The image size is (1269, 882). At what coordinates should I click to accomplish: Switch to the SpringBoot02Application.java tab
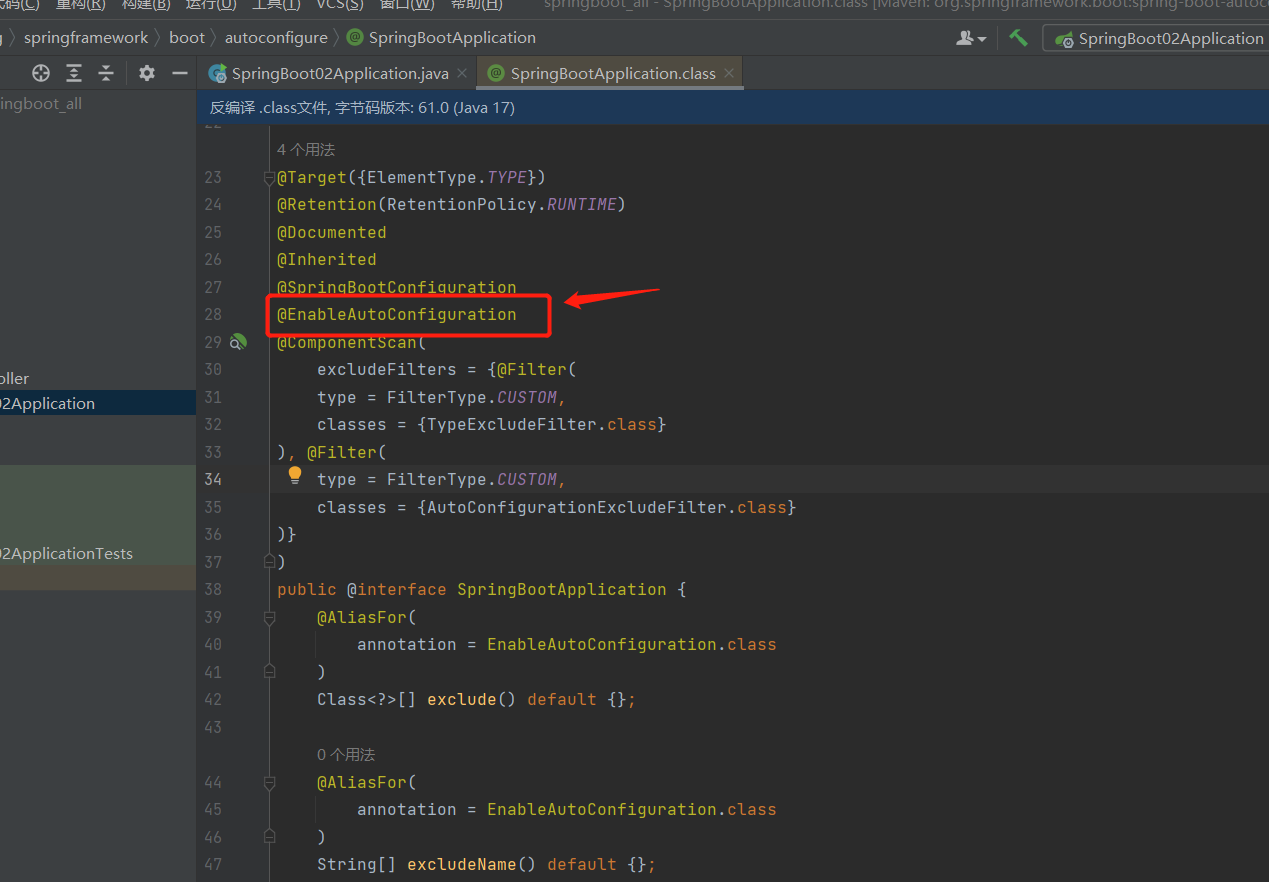tap(339, 73)
